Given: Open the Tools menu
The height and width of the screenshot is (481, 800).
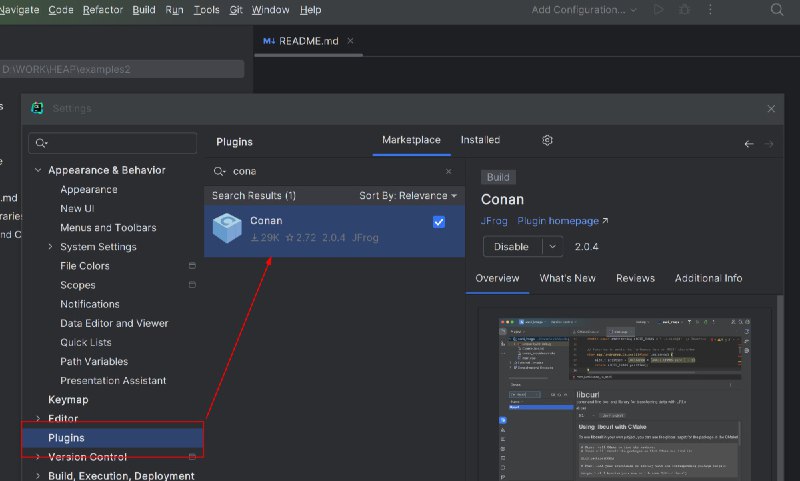Looking at the screenshot, I should [206, 10].
